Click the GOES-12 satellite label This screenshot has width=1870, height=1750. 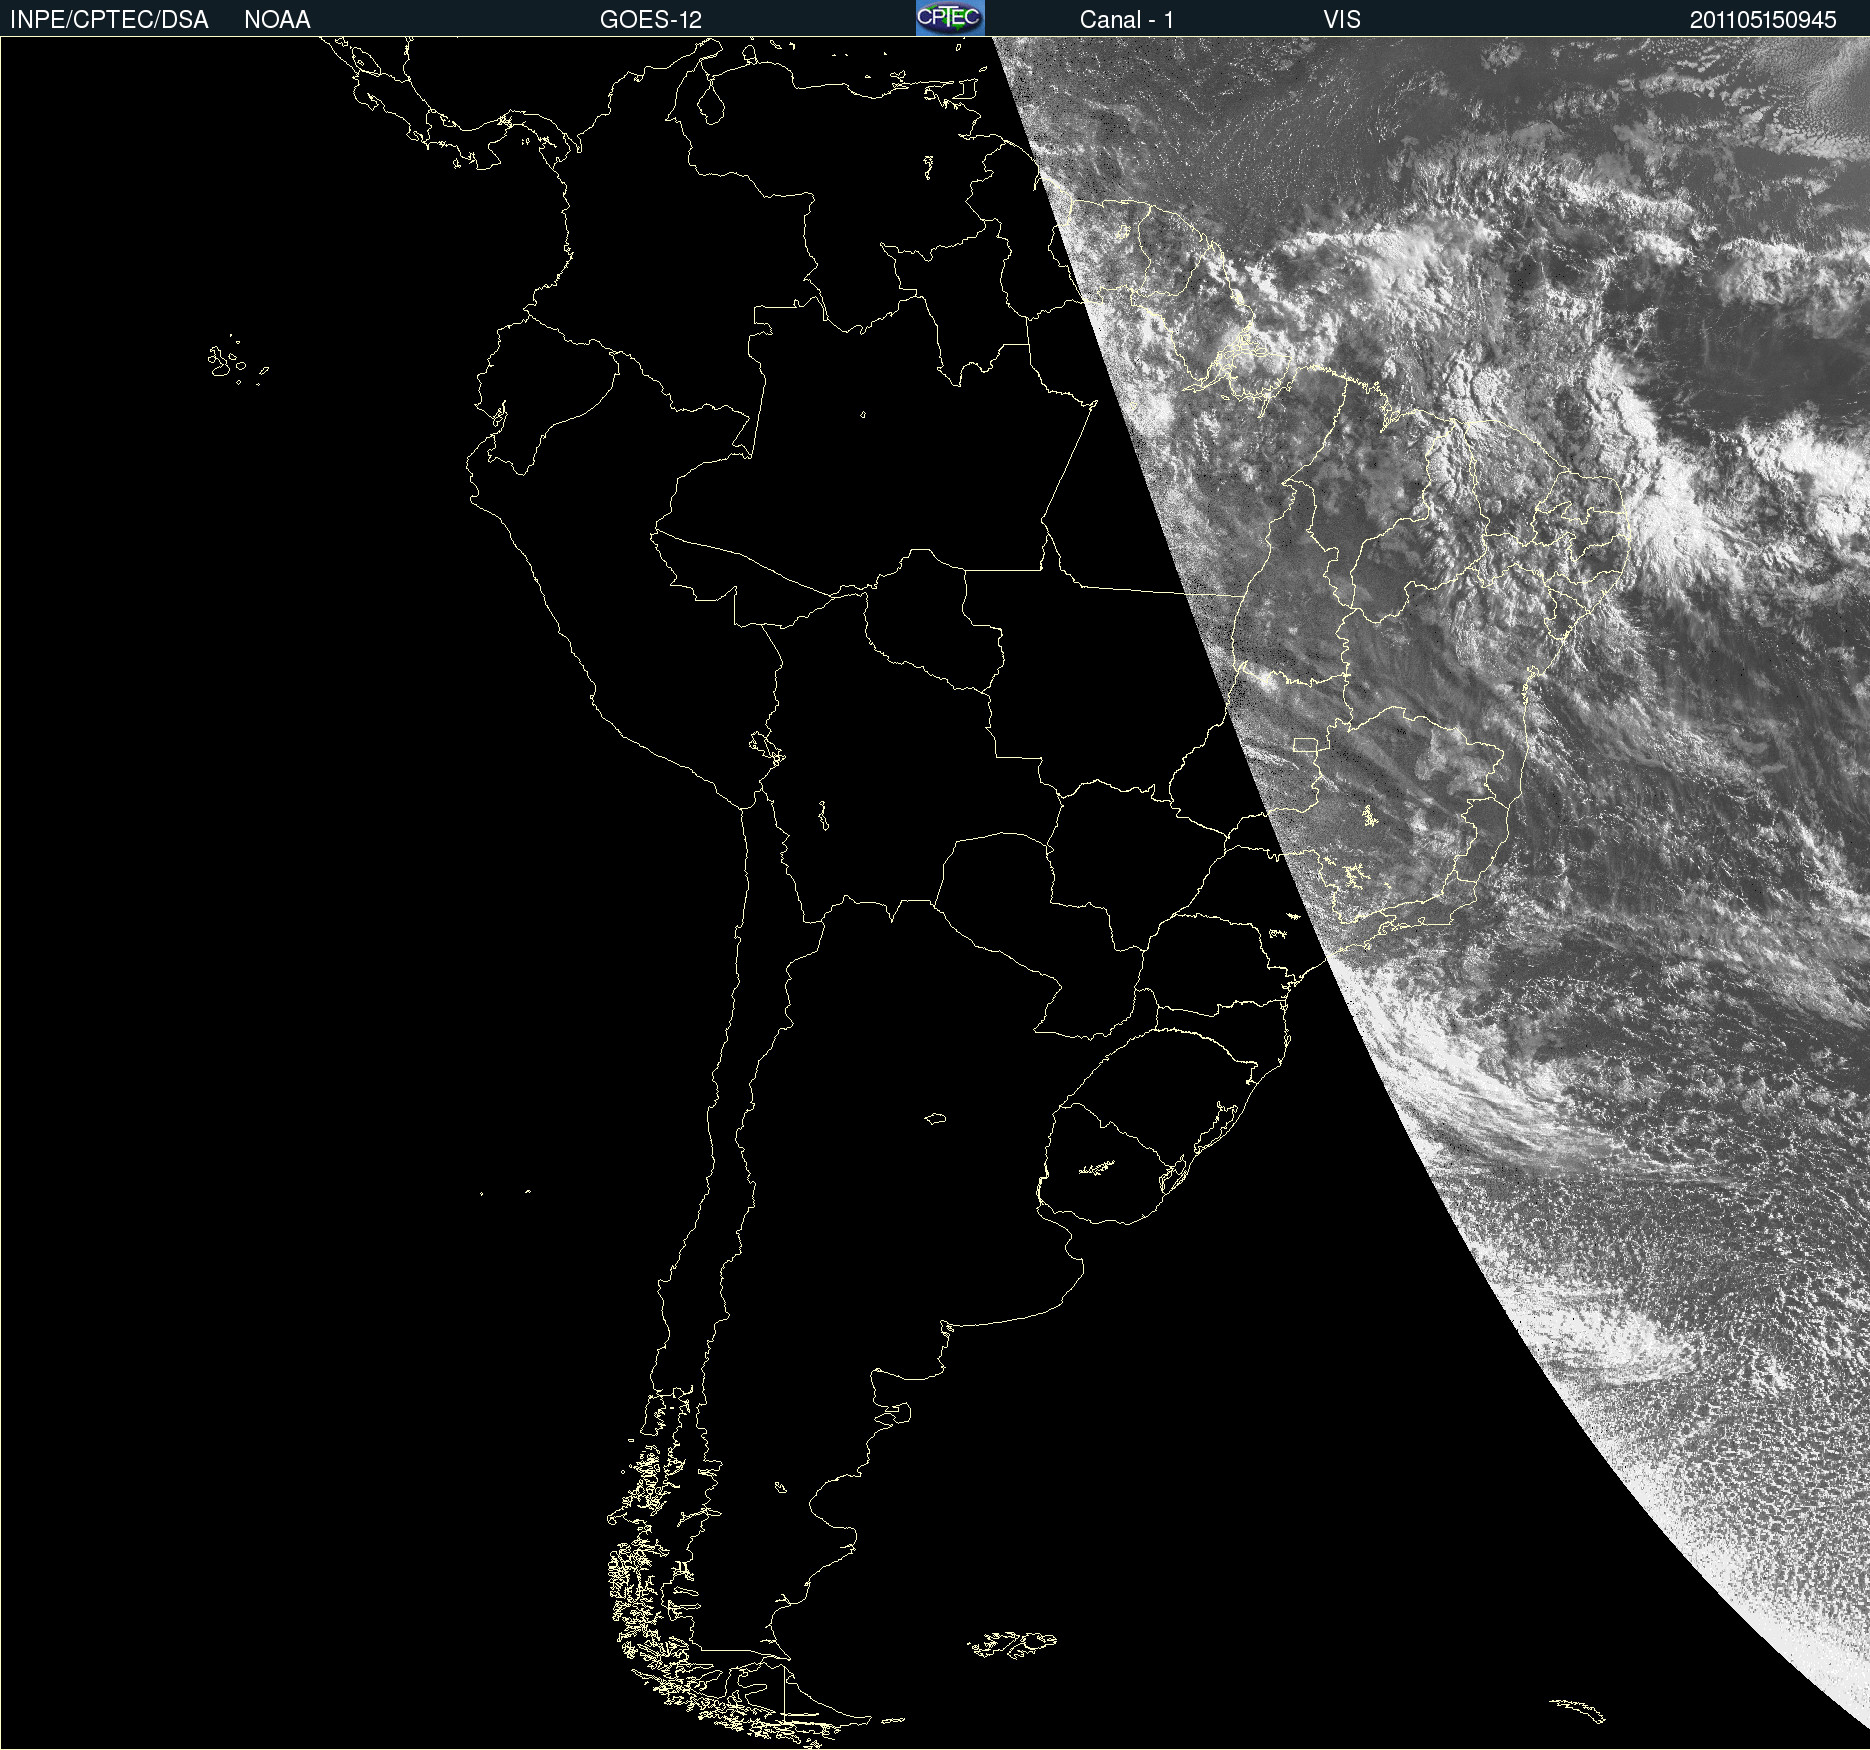[651, 20]
